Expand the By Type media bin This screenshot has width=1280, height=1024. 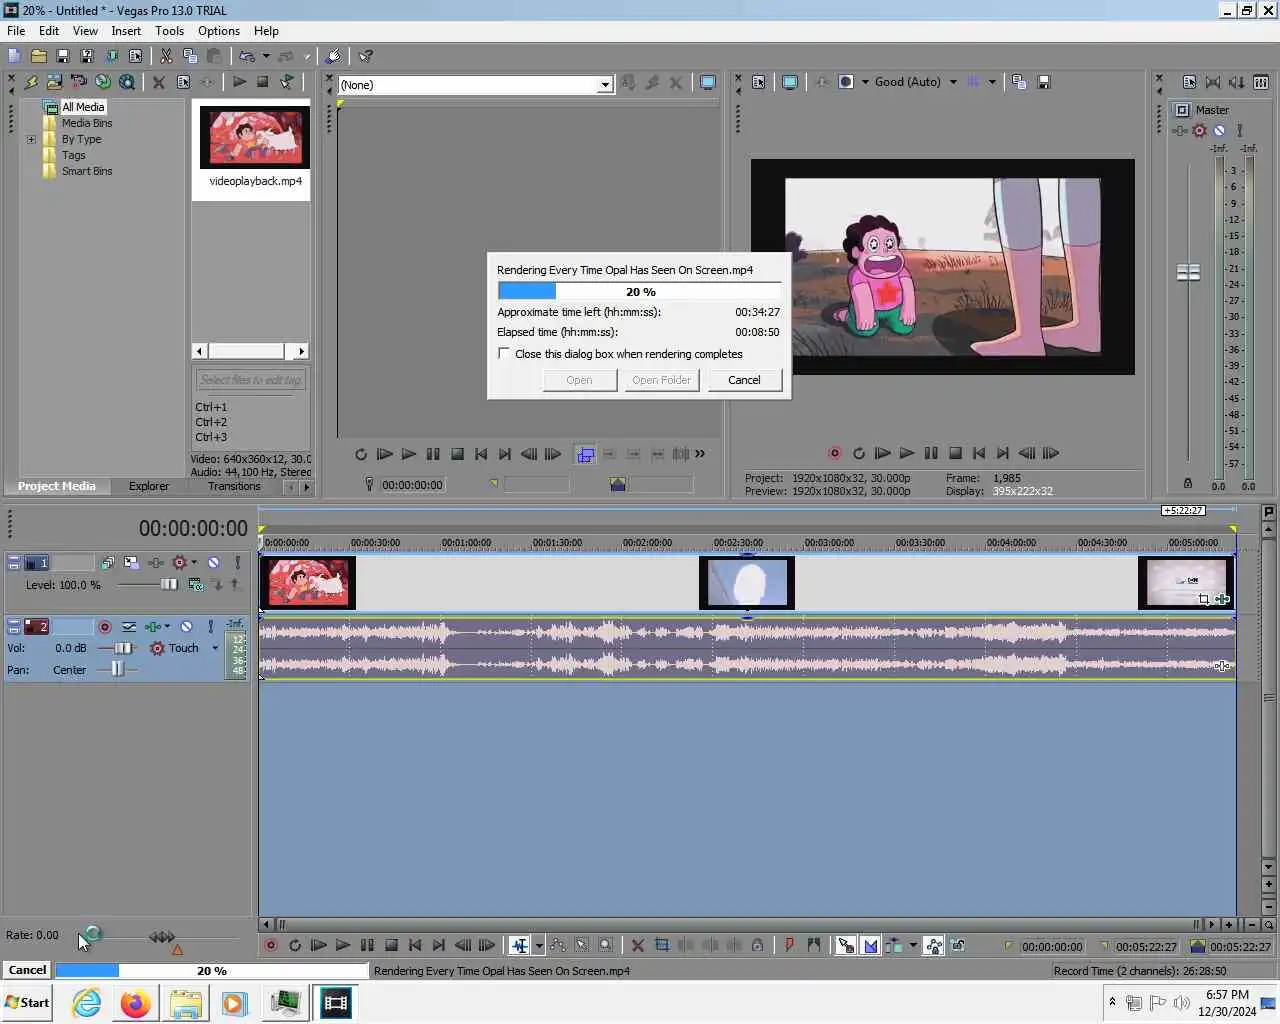[x=31, y=139]
